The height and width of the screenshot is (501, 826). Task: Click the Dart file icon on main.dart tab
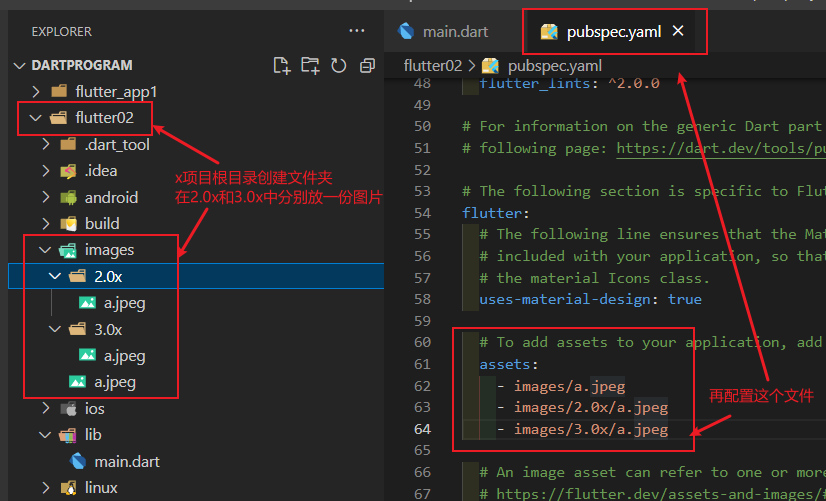tap(406, 32)
